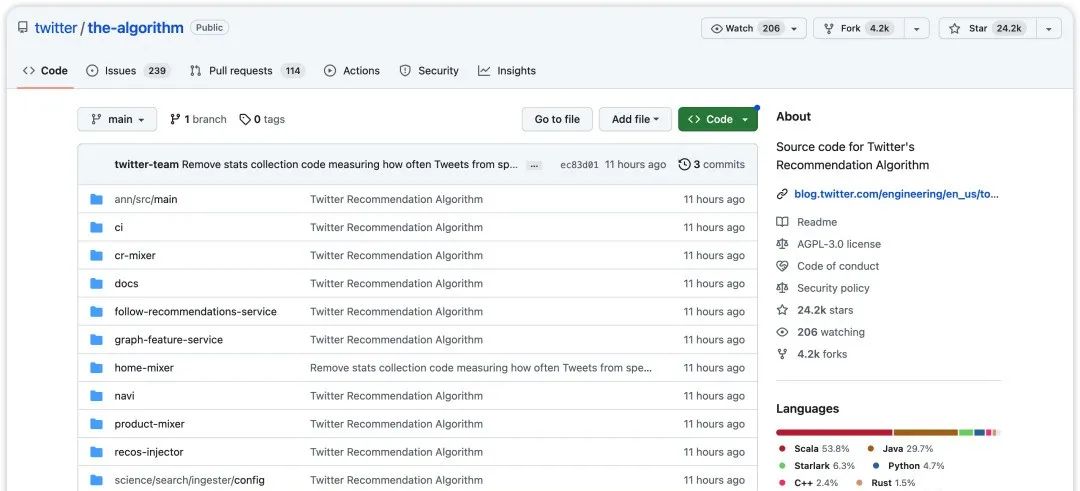Open the home-mixer commit message Remove stats collection
The image size is (1080, 491).
click(x=481, y=368)
